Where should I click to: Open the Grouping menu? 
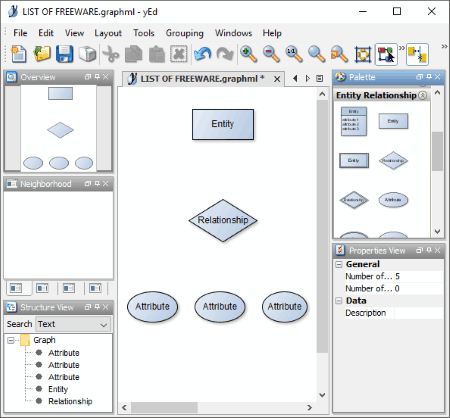[x=184, y=33]
